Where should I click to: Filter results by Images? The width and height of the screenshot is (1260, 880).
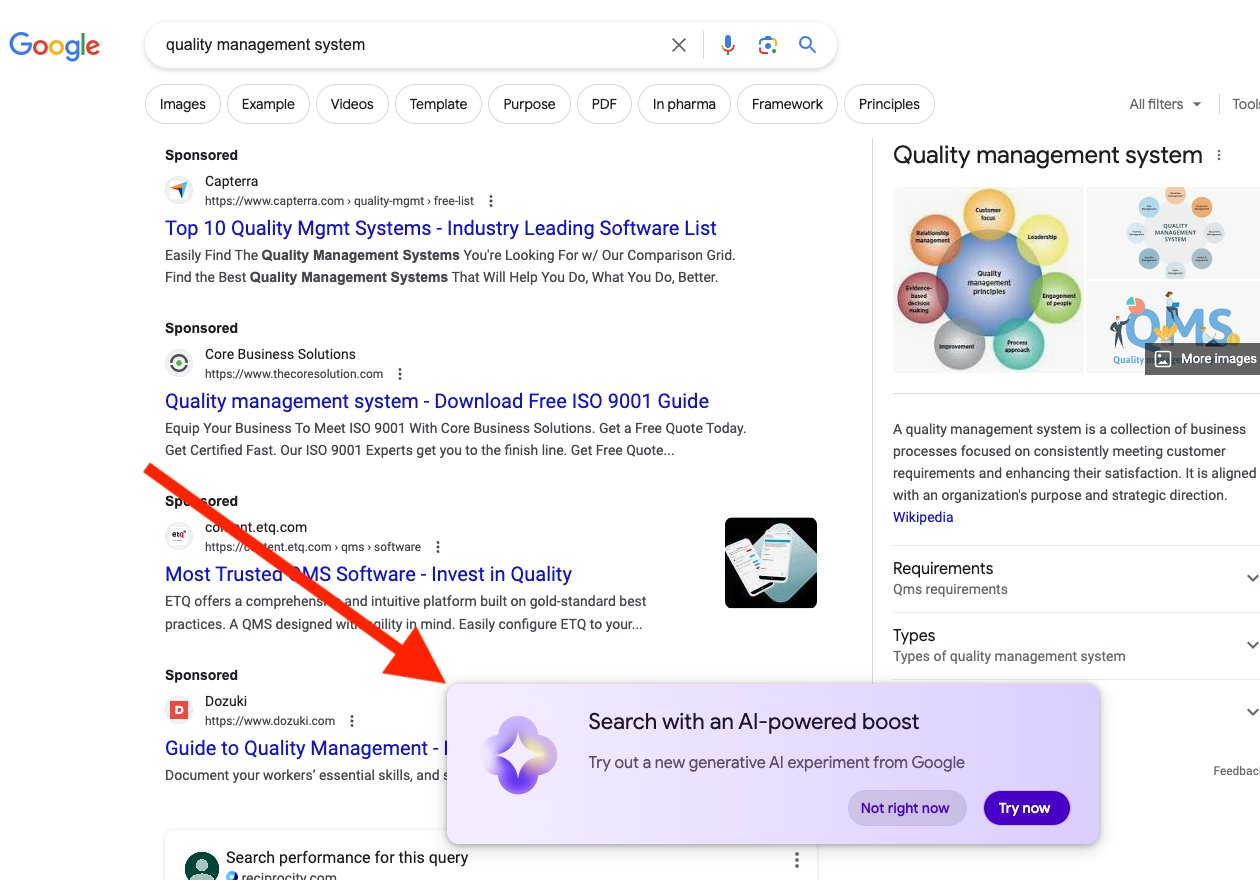pyautogui.click(x=183, y=104)
